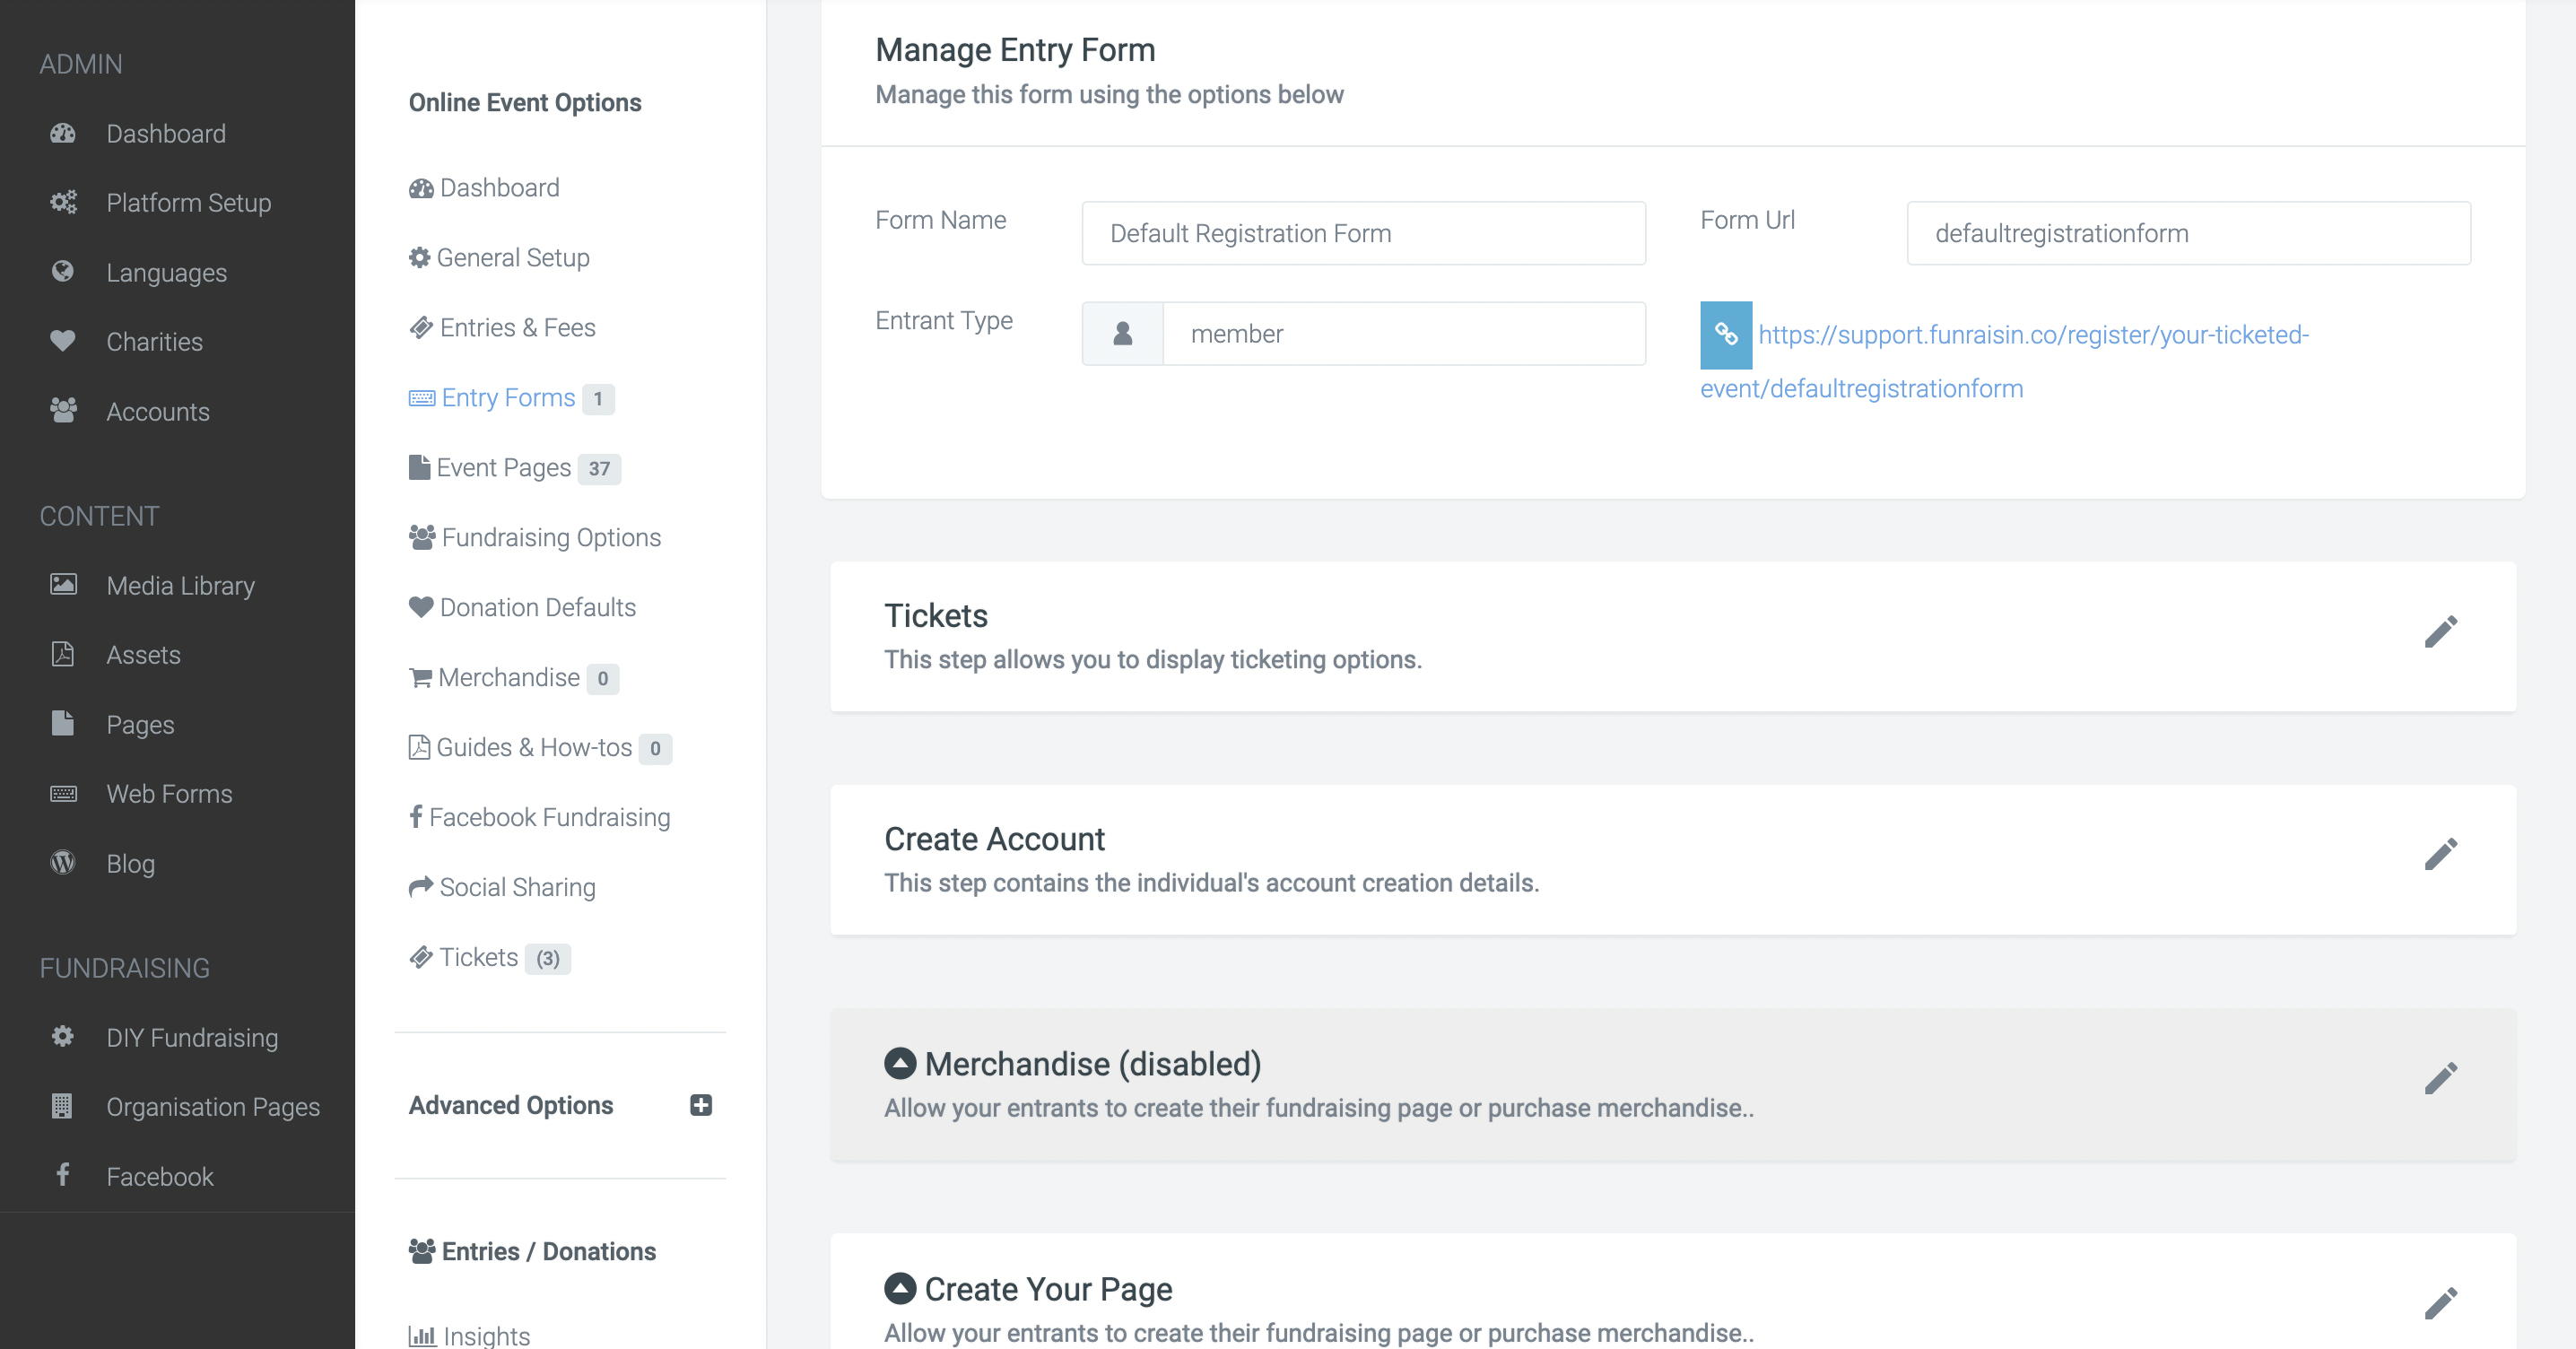
Task: Open General Setup options
Action: [499, 258]
